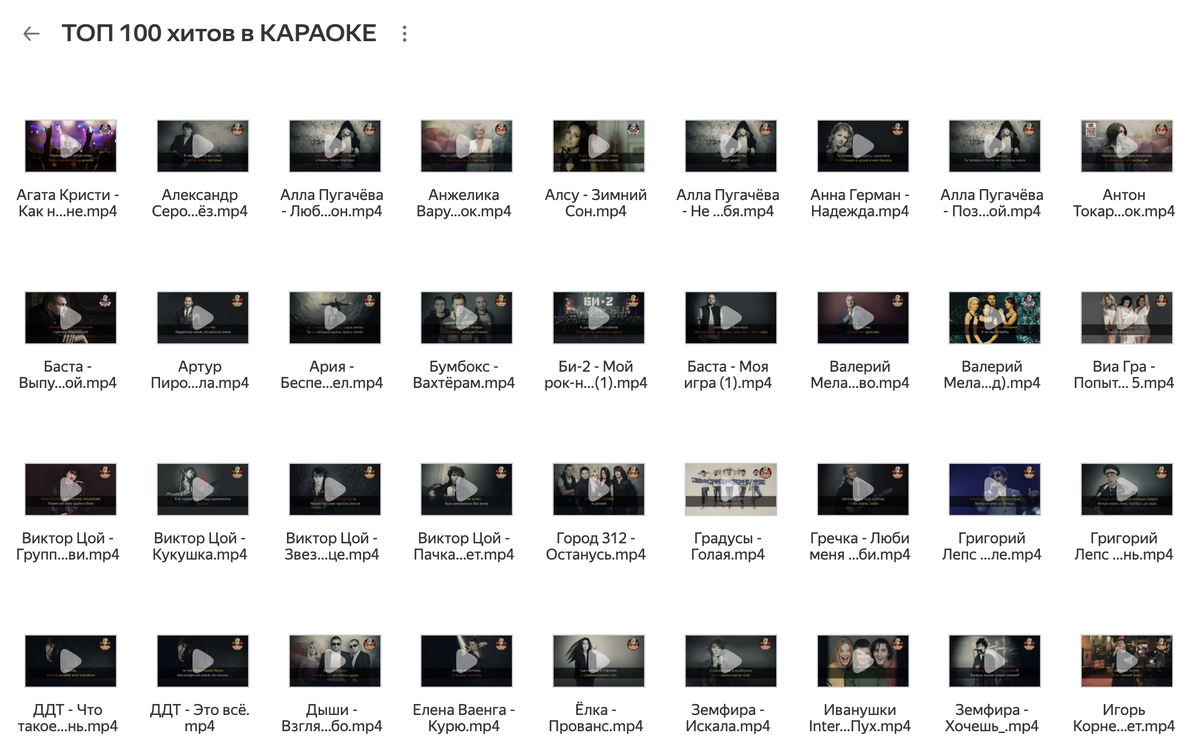Open the Баста - Выпу...ой.mp4 thumbnail
The image size is (1200, 755).
[70, 318]
